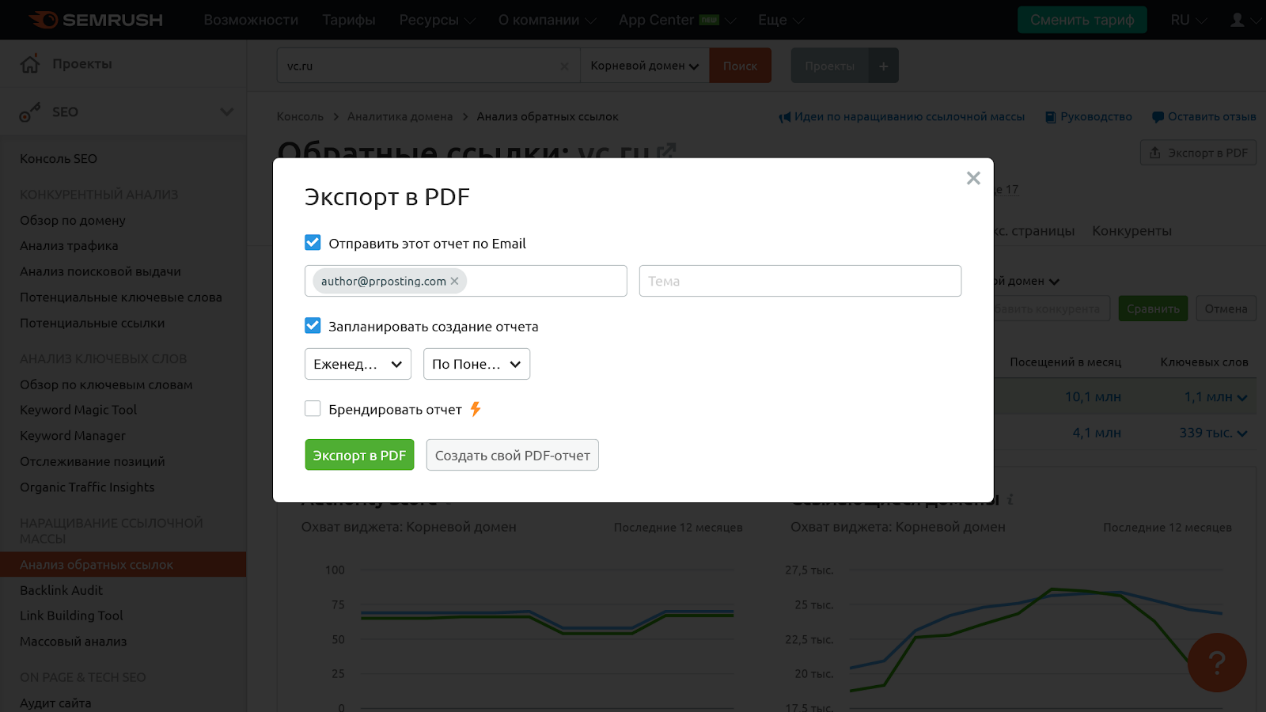Switch to the Конкуренты tab

pyautogui.click(x=1132, y=231)
